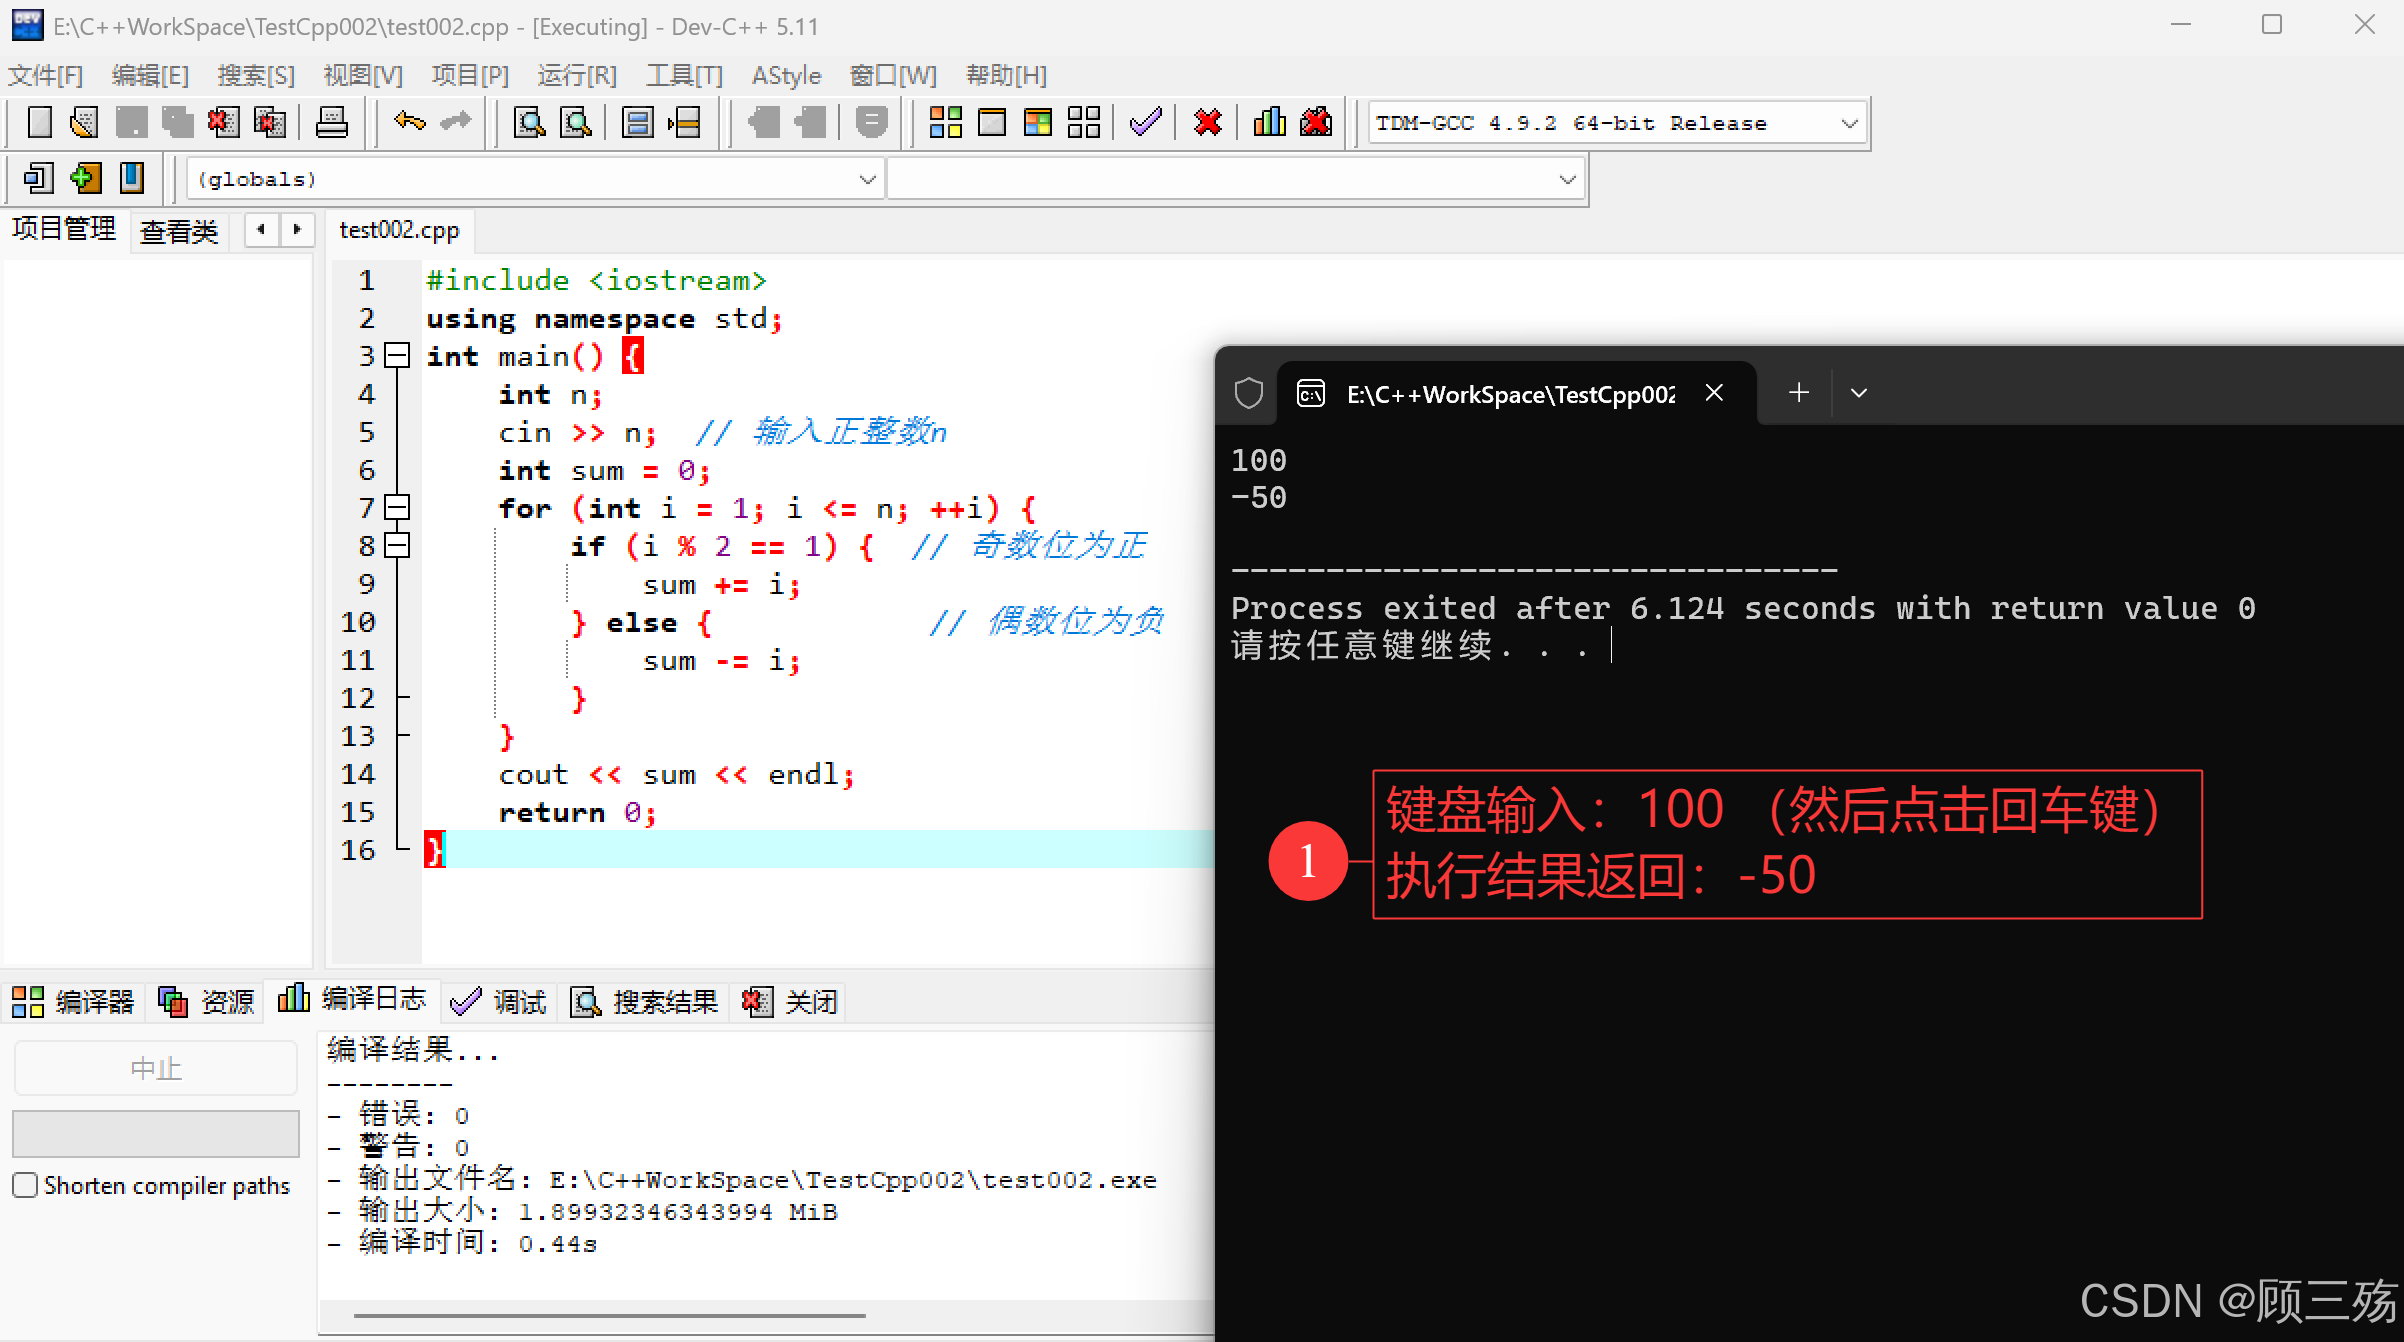The height and width of the screenshot is (1342, 2404).
Task: Open terminal new tab plus button
Action: click(x=1798, y=393)
